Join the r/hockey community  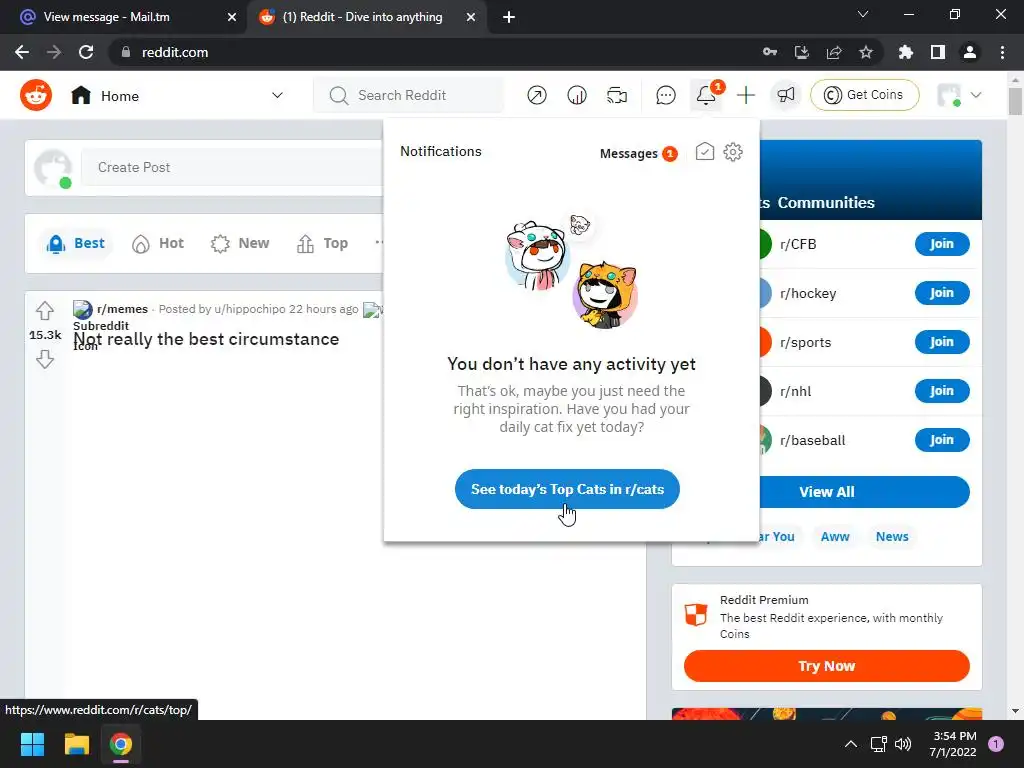[x=942, y=293]
